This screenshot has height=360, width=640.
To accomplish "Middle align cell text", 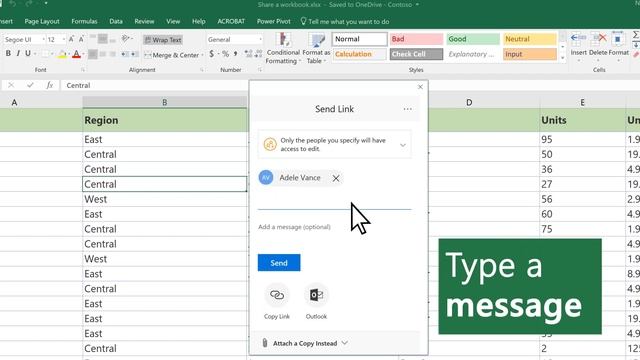I will tap(103, 39).
